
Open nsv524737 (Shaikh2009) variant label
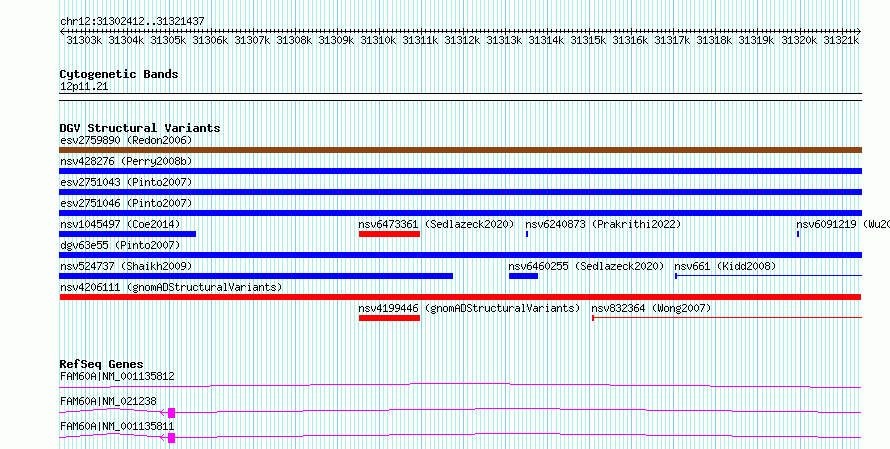[126, 266]
